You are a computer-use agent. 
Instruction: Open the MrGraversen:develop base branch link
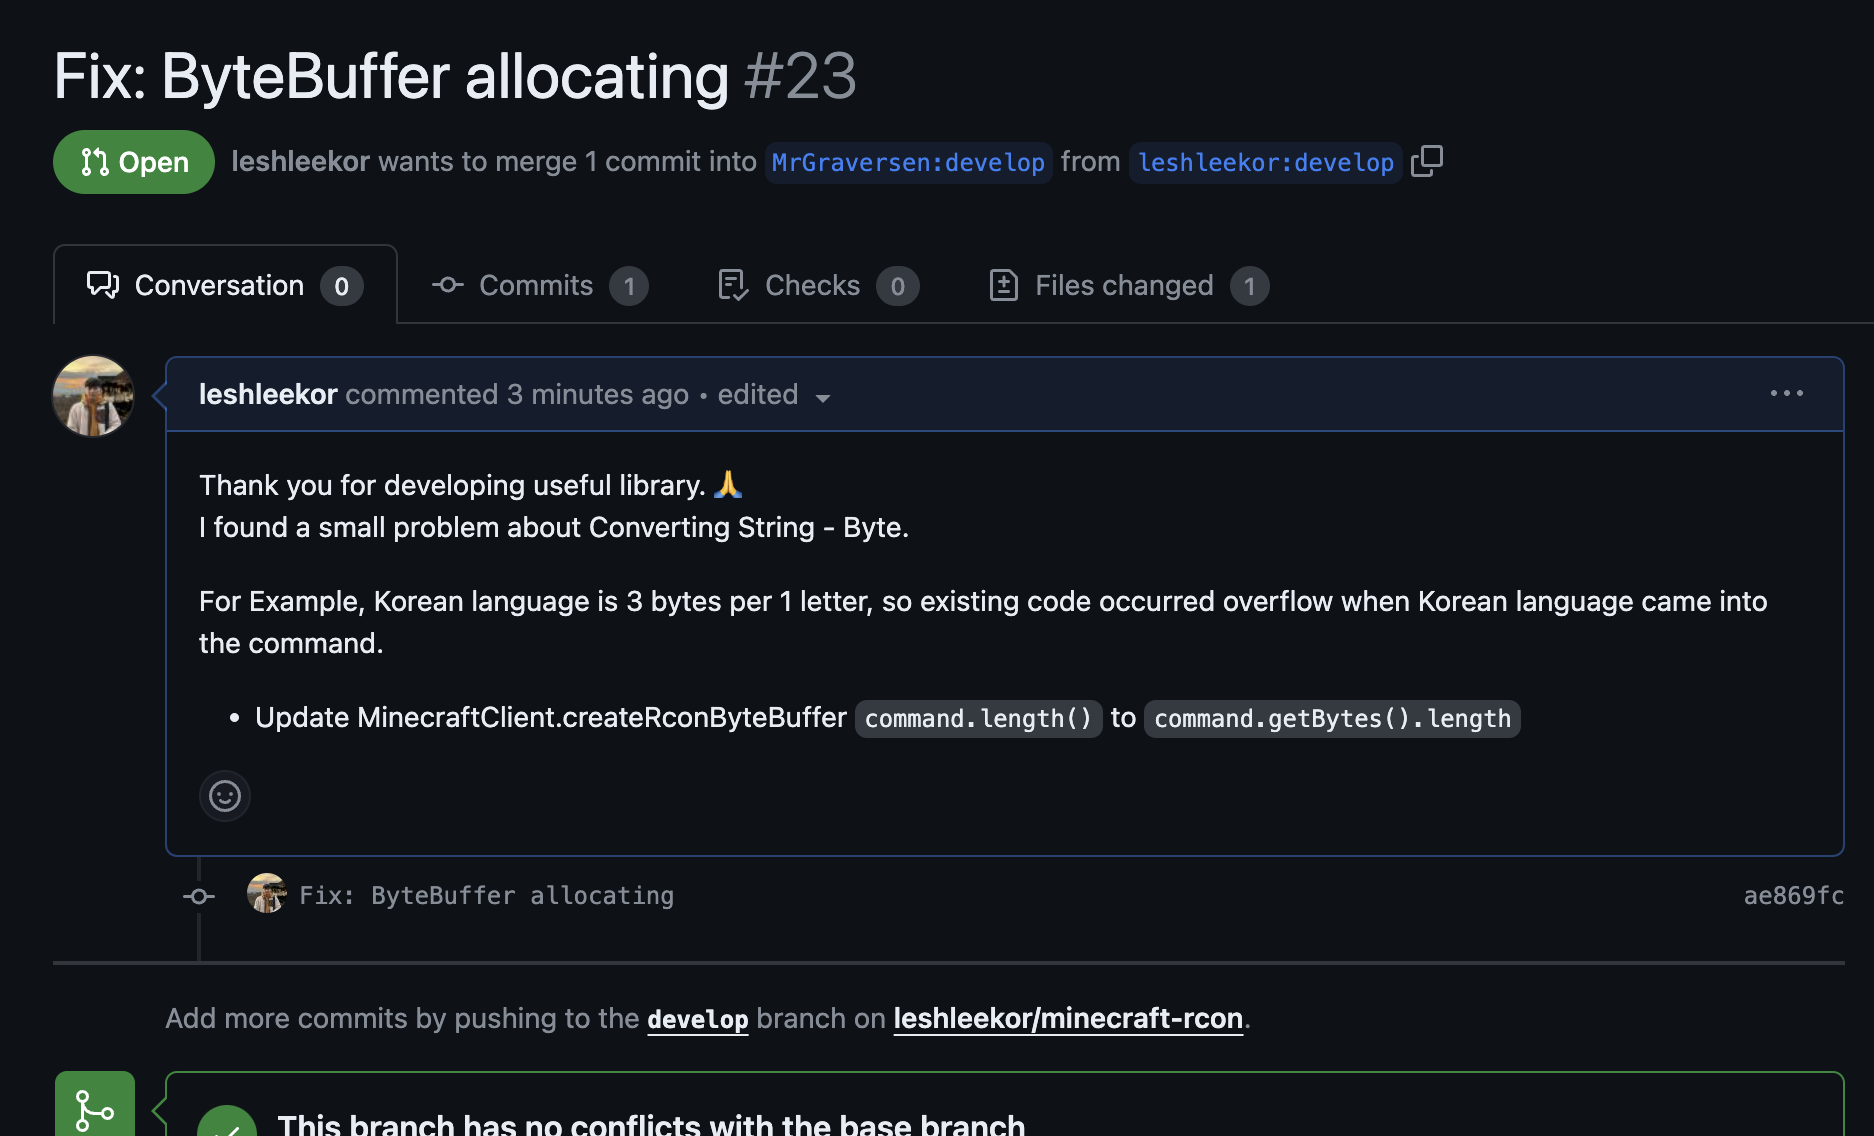coord(908,162)
